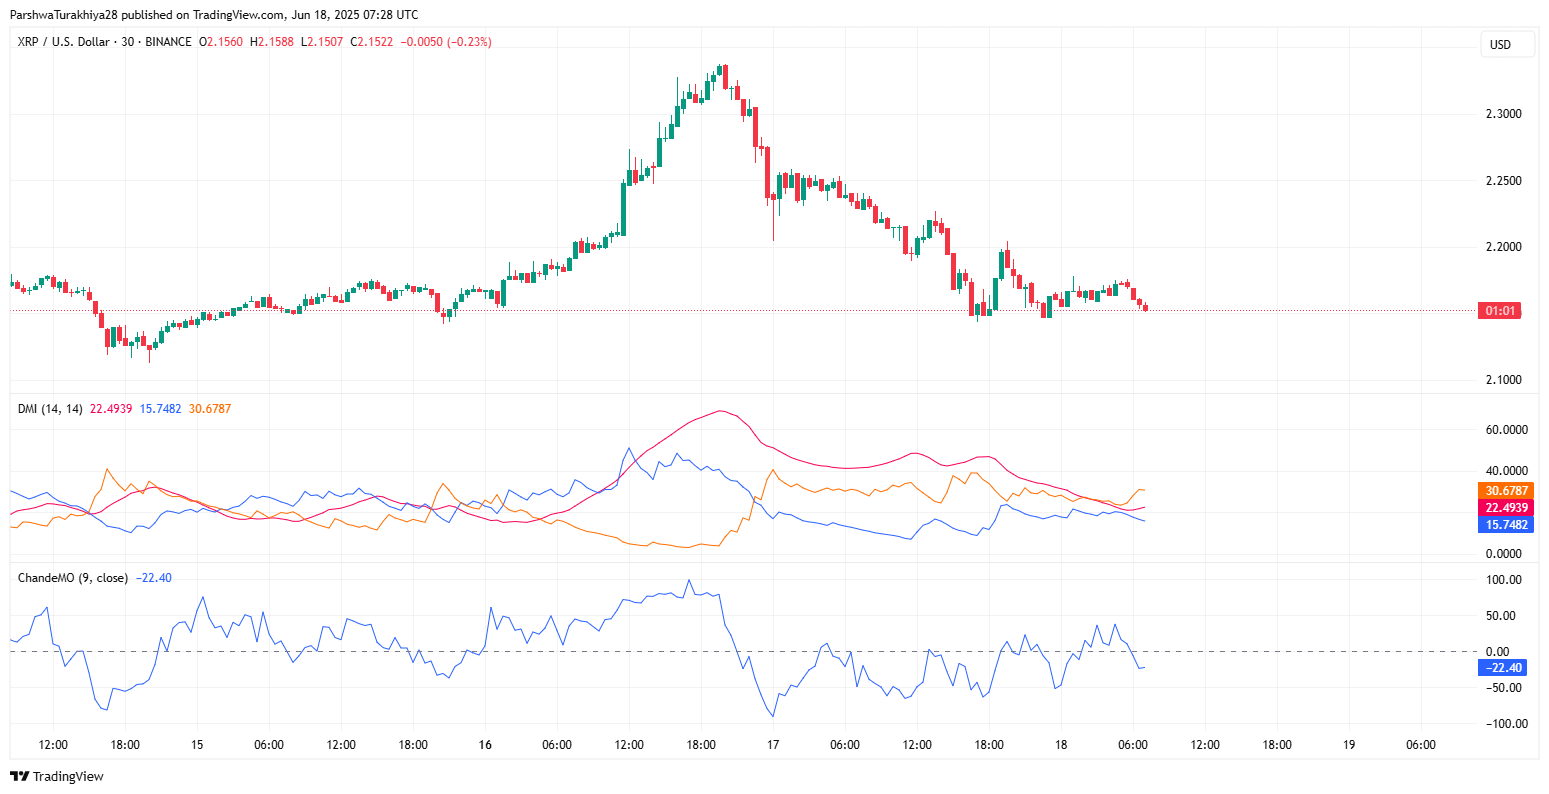
Task: Click date marker 19 on time axis
Action: pos(1349,745)
